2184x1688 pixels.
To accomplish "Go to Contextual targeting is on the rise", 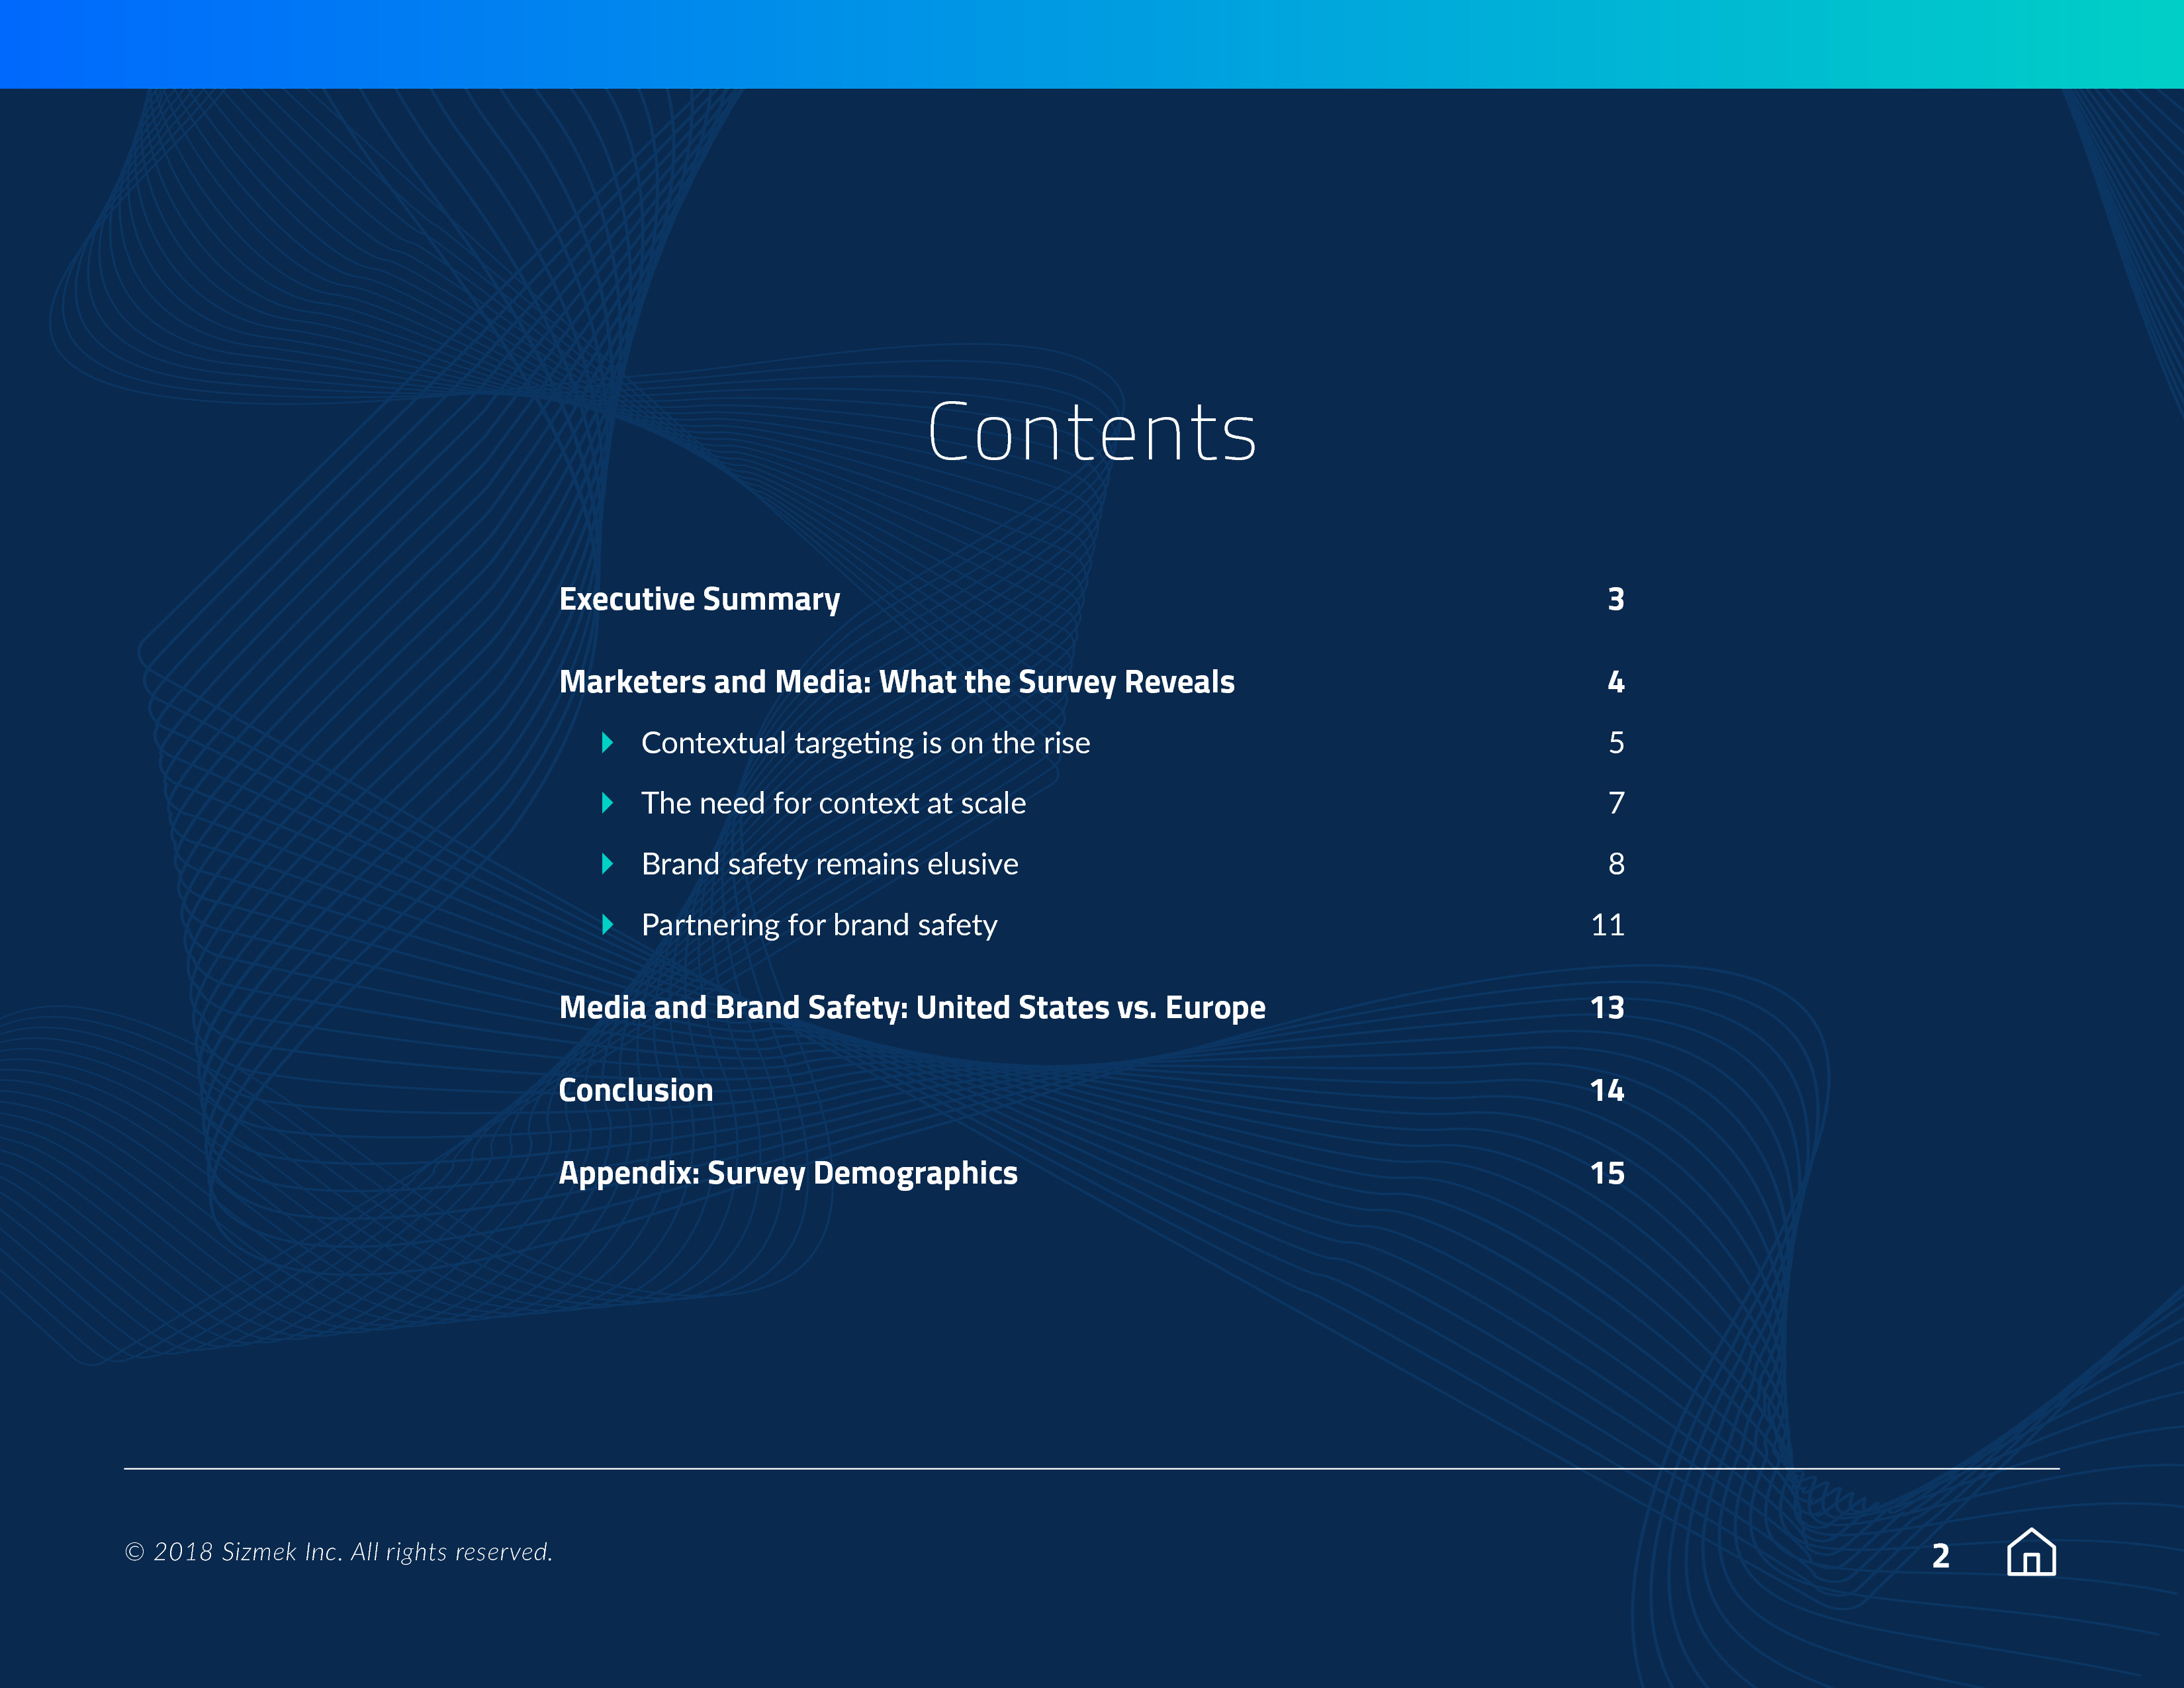I will [865, 743].
